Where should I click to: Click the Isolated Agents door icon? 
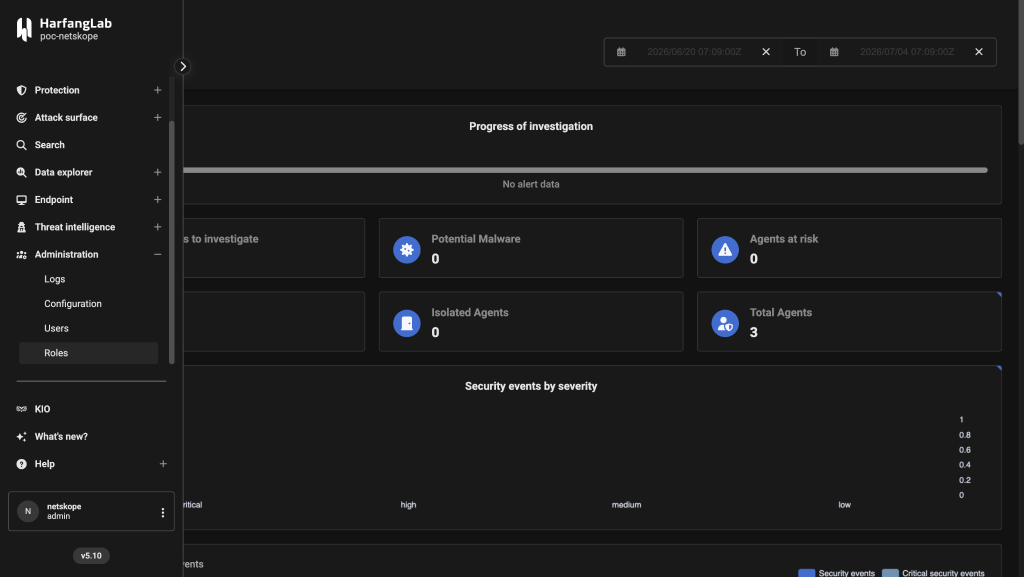coord(407,323)
